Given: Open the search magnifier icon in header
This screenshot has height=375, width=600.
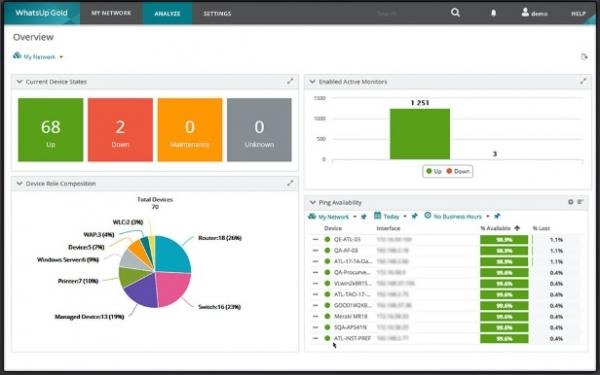Looking at the screenshot, I should point(455,13).
